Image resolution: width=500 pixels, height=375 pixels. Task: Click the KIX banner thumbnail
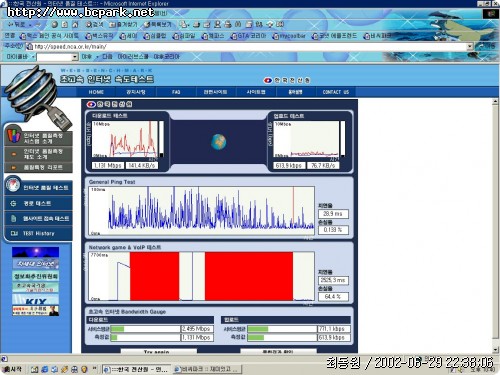coord(35,299)
